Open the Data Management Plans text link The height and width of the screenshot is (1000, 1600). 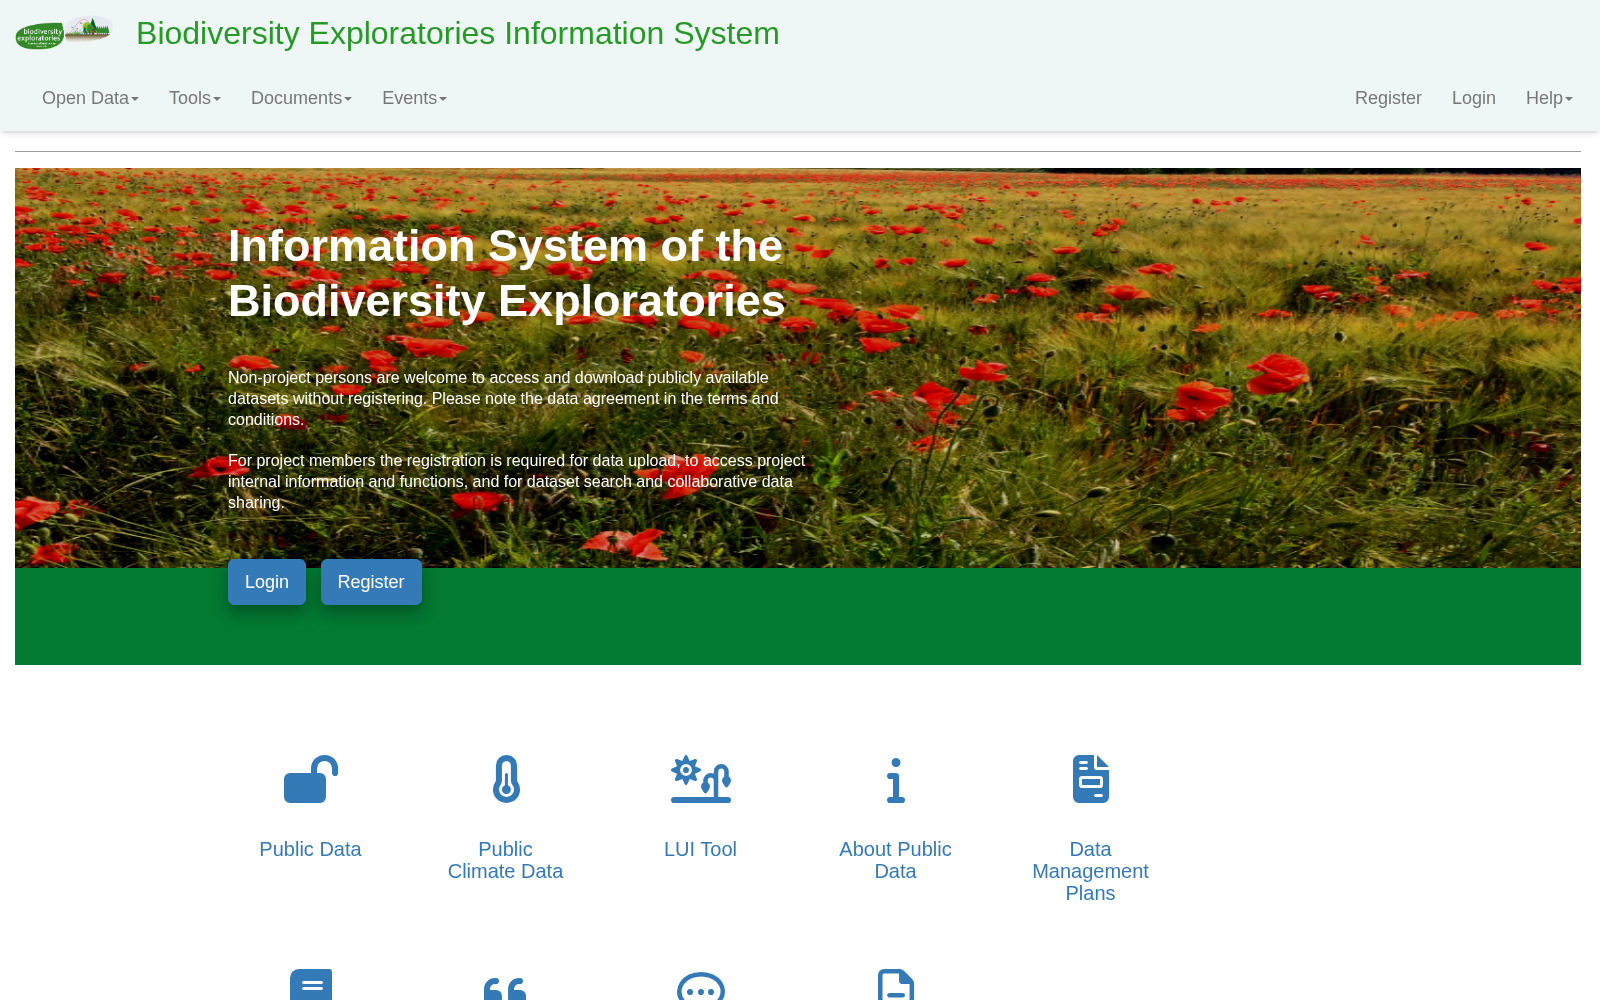(x=1090, y=871)
